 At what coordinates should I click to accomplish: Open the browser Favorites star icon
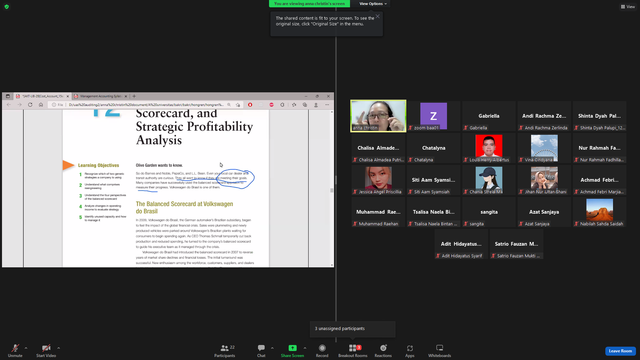point(294,105)
